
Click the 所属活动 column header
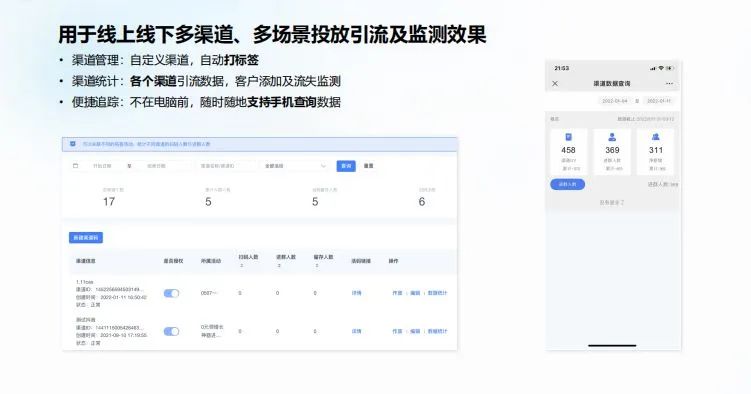pyautogui.click(x=211, y=261)
